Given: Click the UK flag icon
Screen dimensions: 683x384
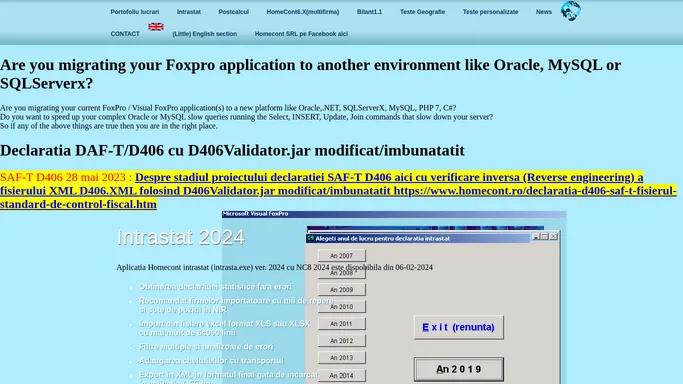Looking at the screenshot, I should (156, 27).
